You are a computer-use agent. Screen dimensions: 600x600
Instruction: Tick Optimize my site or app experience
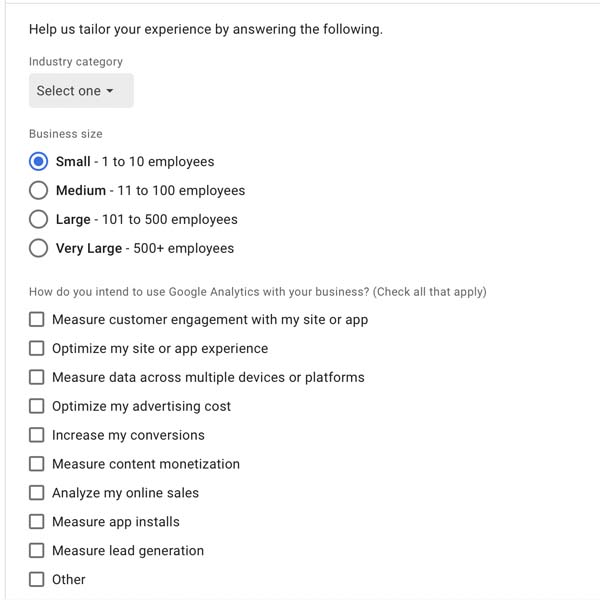[36, 348]
